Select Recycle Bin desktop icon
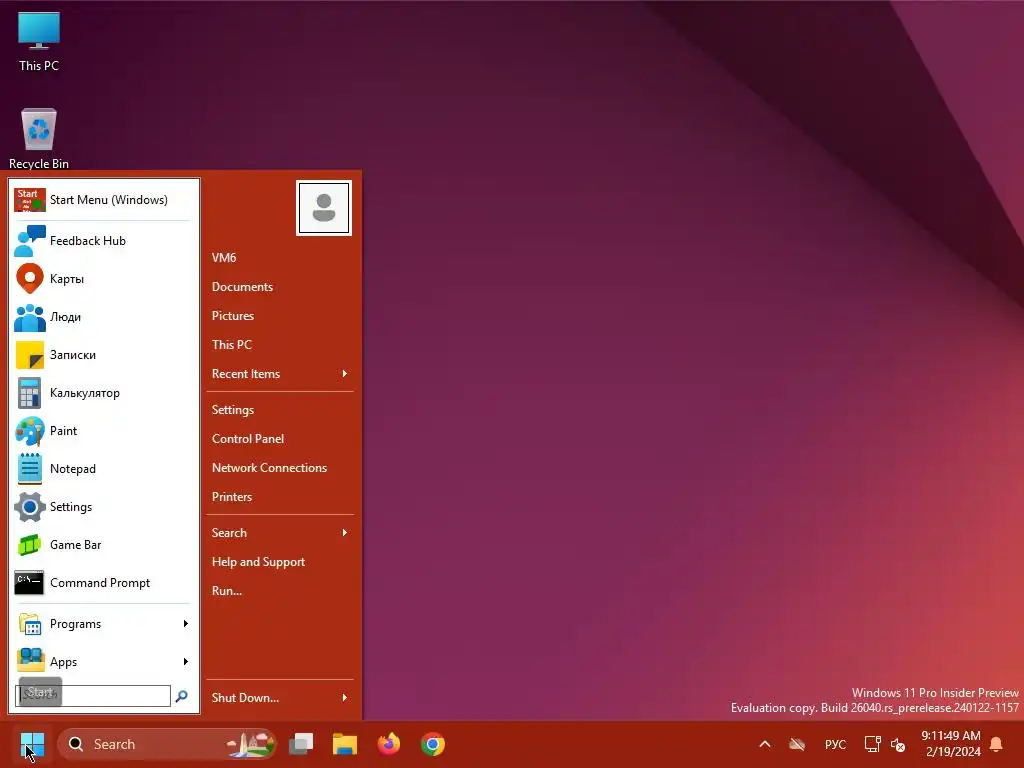 [x=39, y=138]
